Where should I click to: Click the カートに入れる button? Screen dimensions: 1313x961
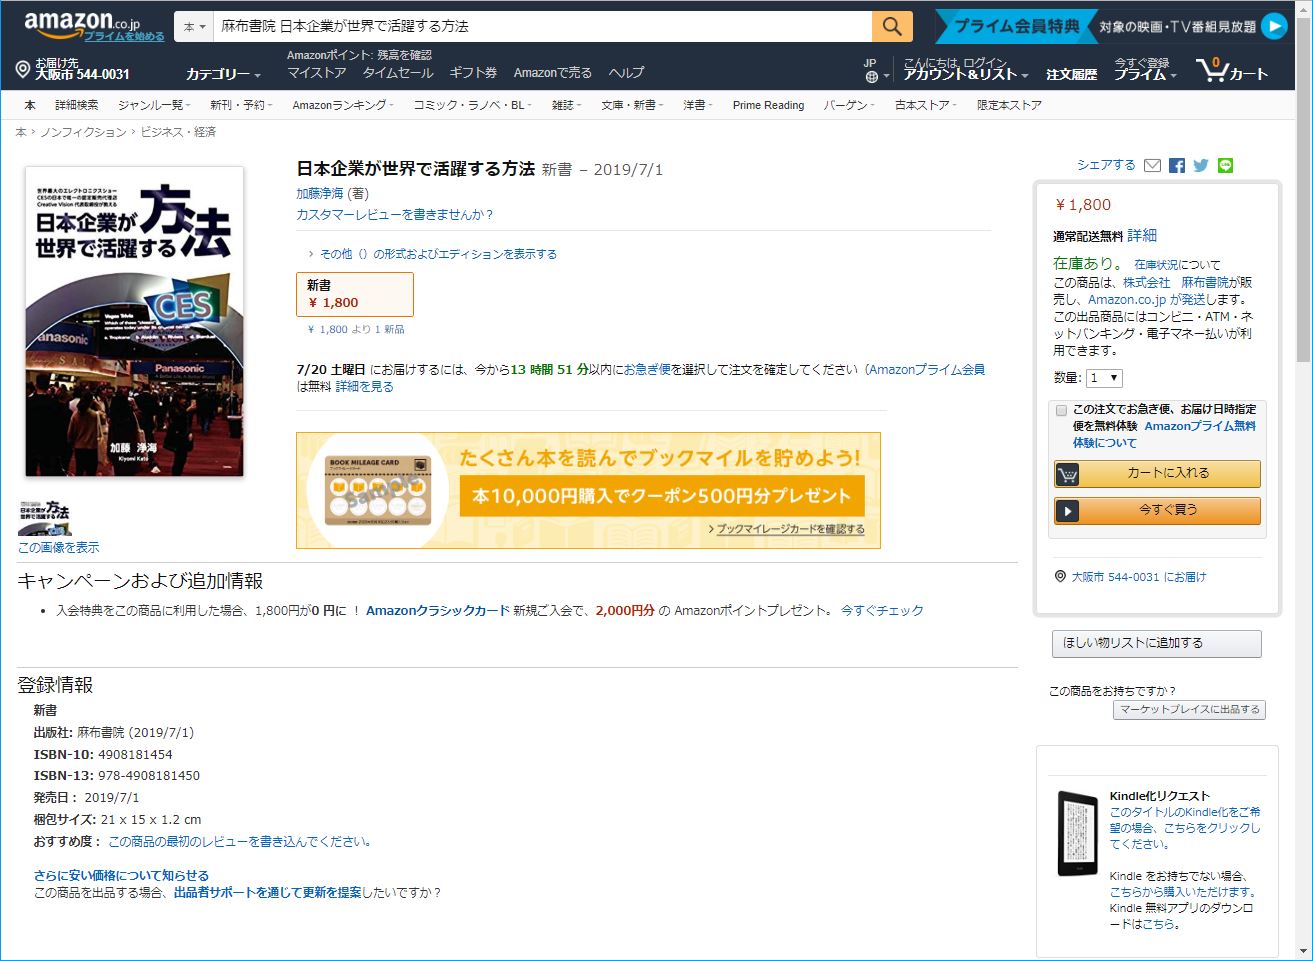(1157, 474)
